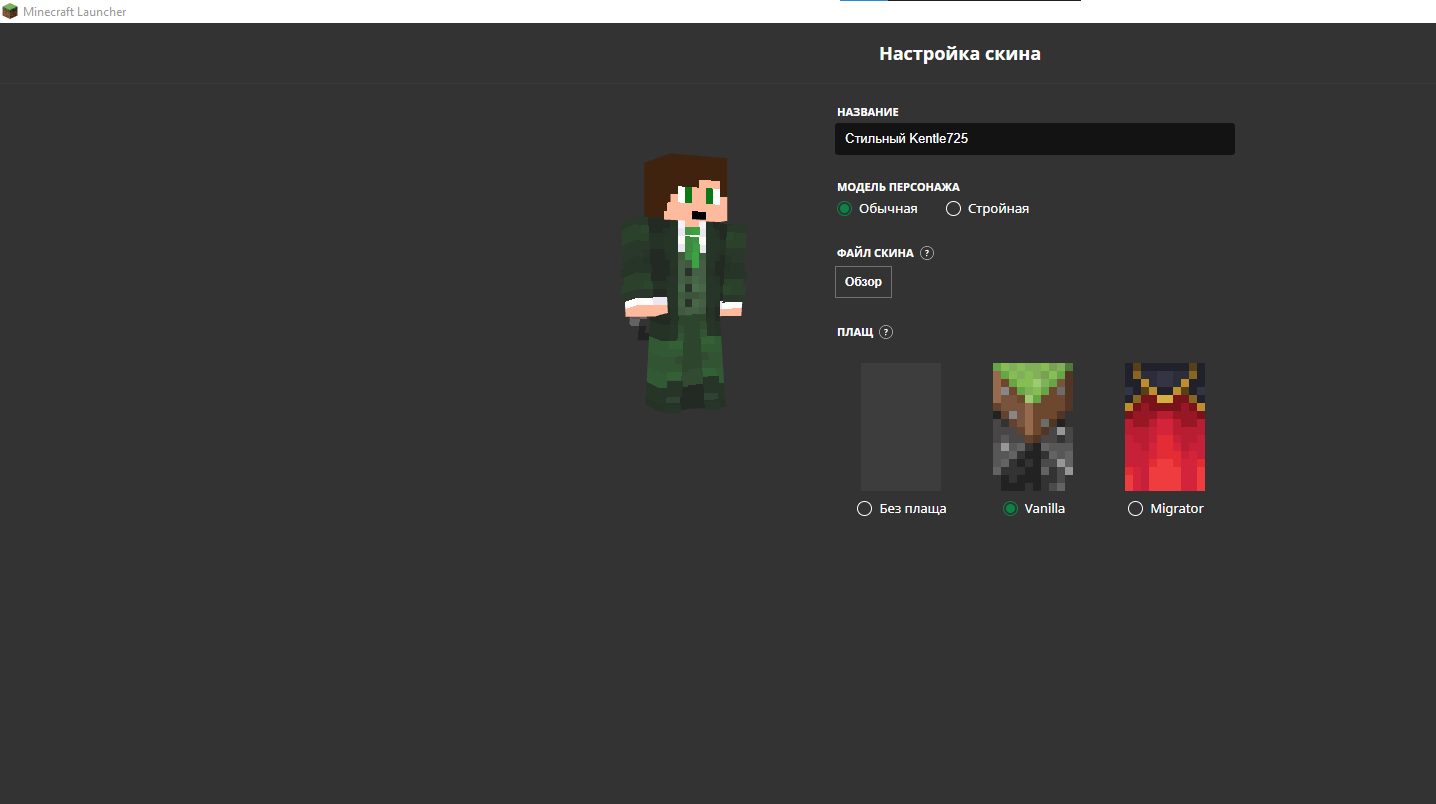Pick the red Migrator cape preview image
Image resolution: width=1436 pixels, height=804 pixels.
[x=1165, y=427]
